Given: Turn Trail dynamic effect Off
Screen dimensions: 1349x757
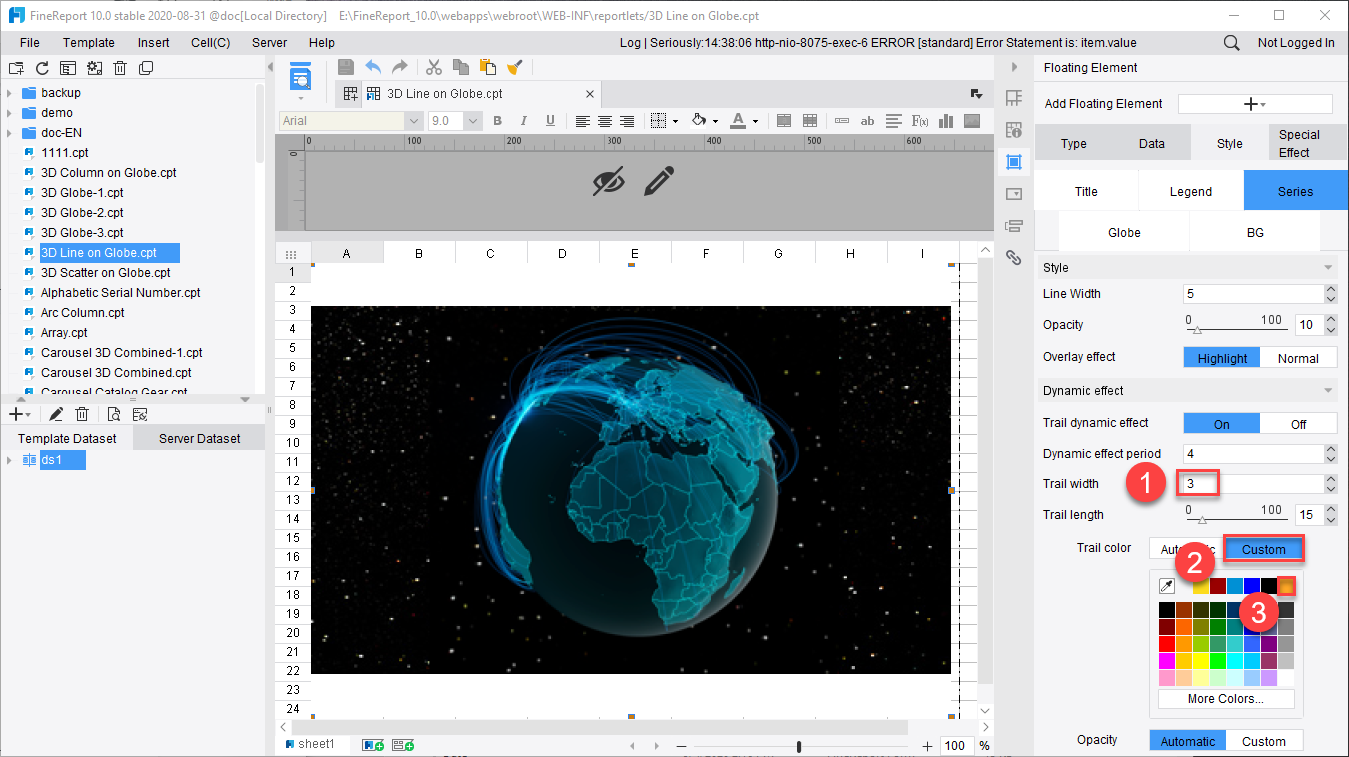Looking at the screenshot, I should pos(1298,424).
